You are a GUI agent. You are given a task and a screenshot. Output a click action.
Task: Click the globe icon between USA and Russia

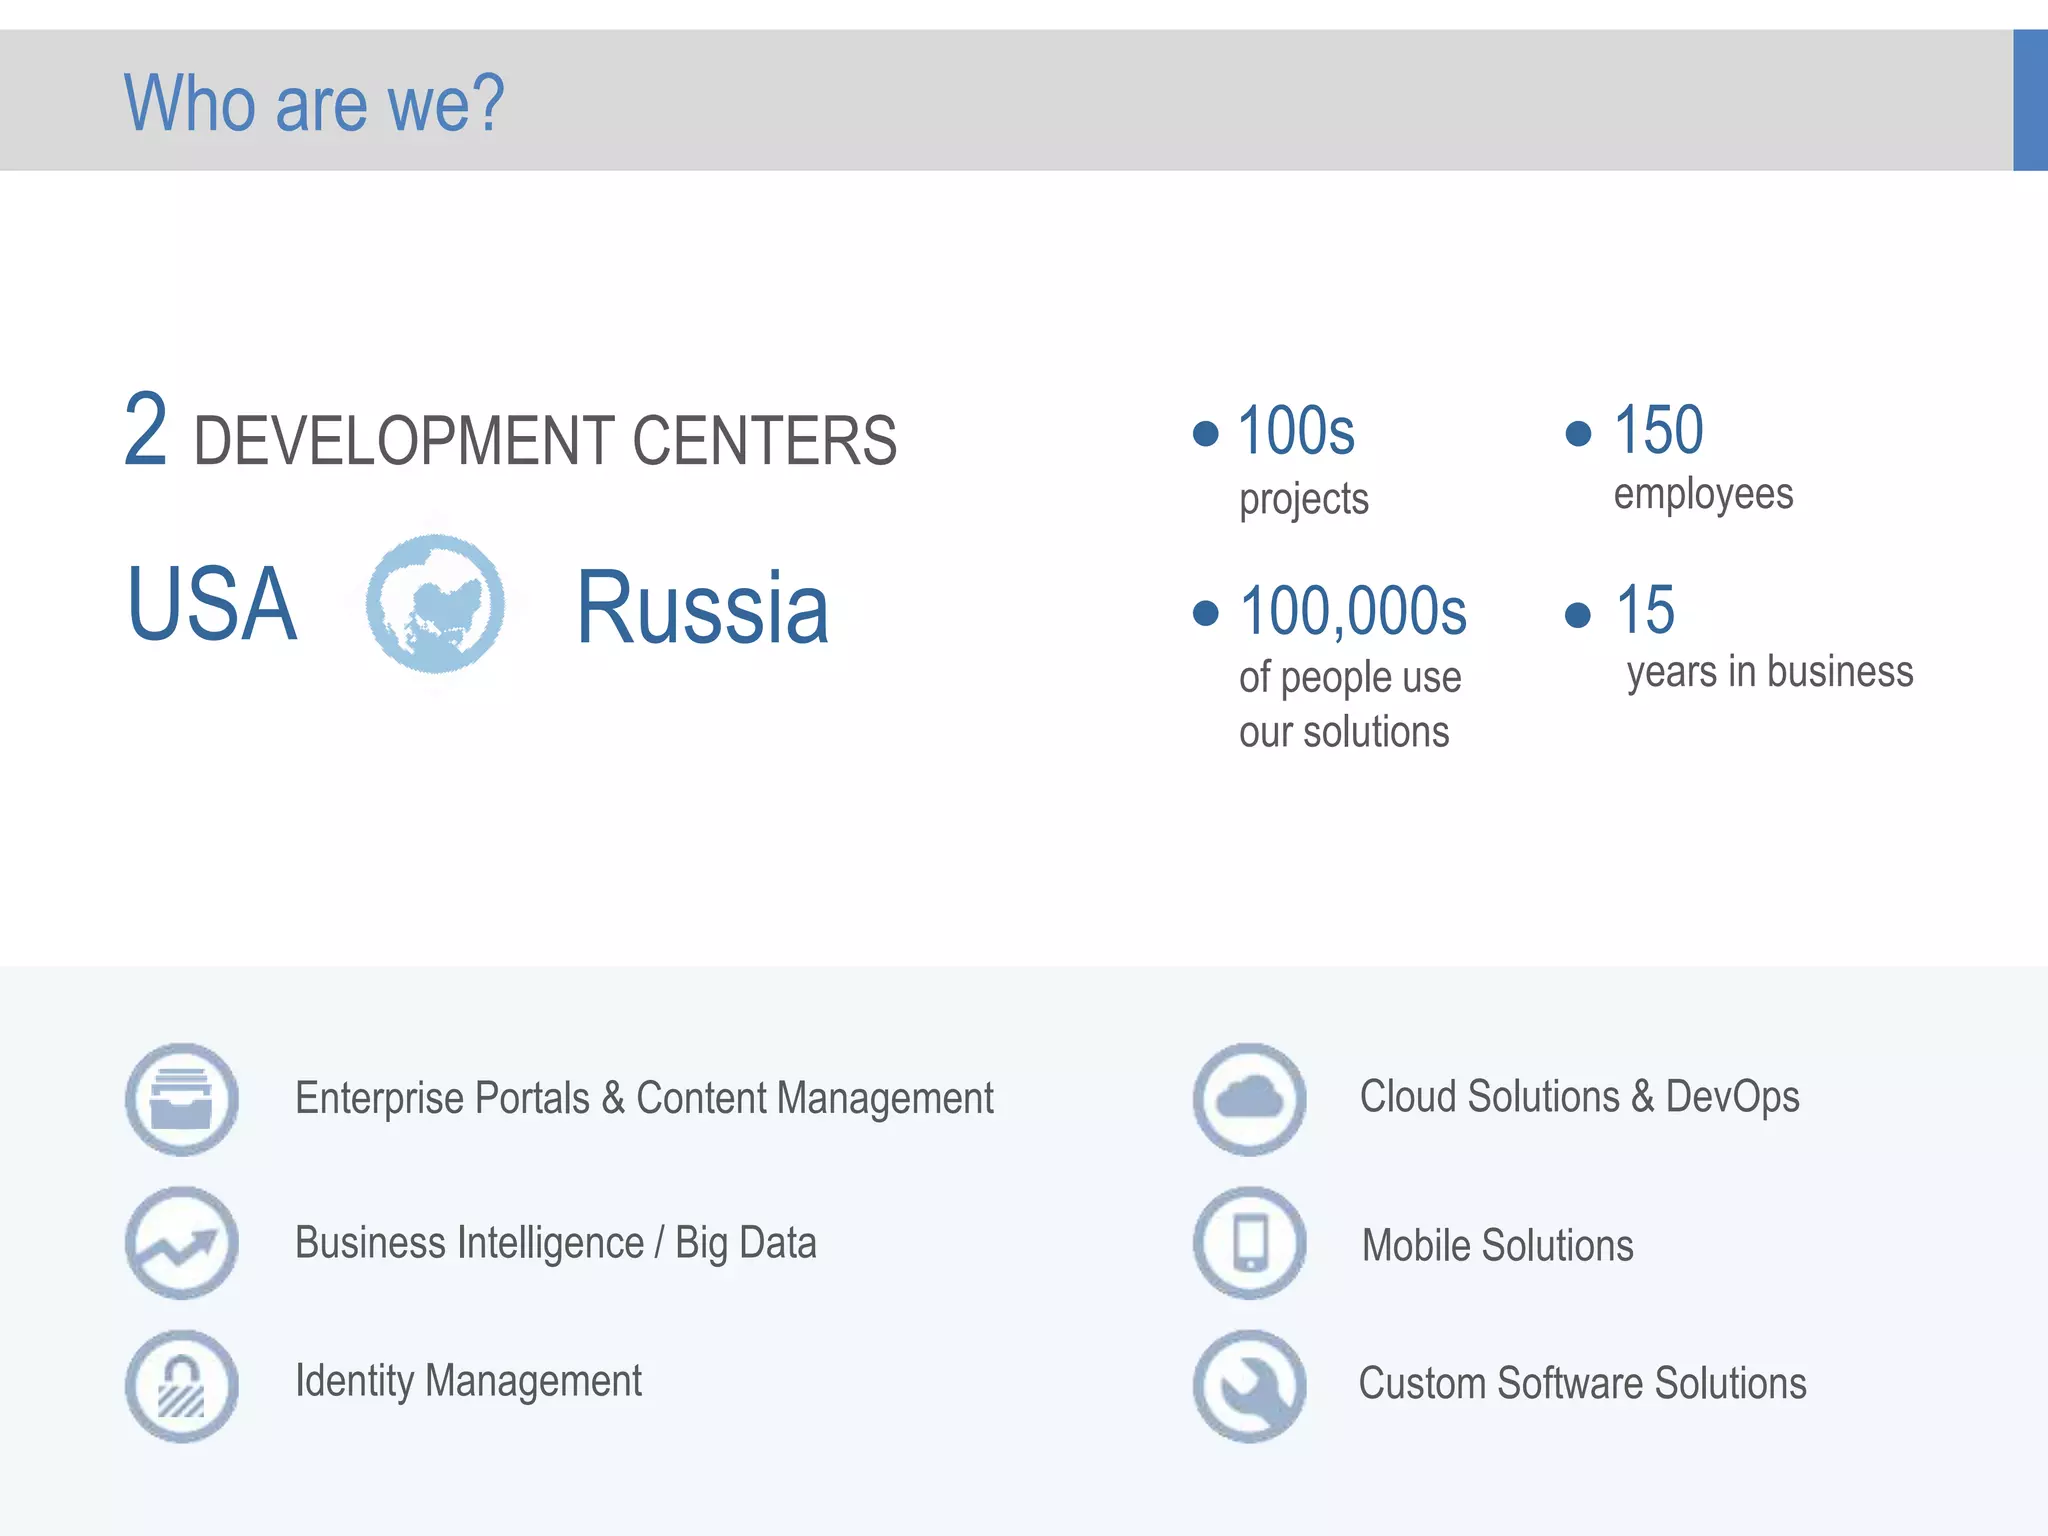point(435,603)
